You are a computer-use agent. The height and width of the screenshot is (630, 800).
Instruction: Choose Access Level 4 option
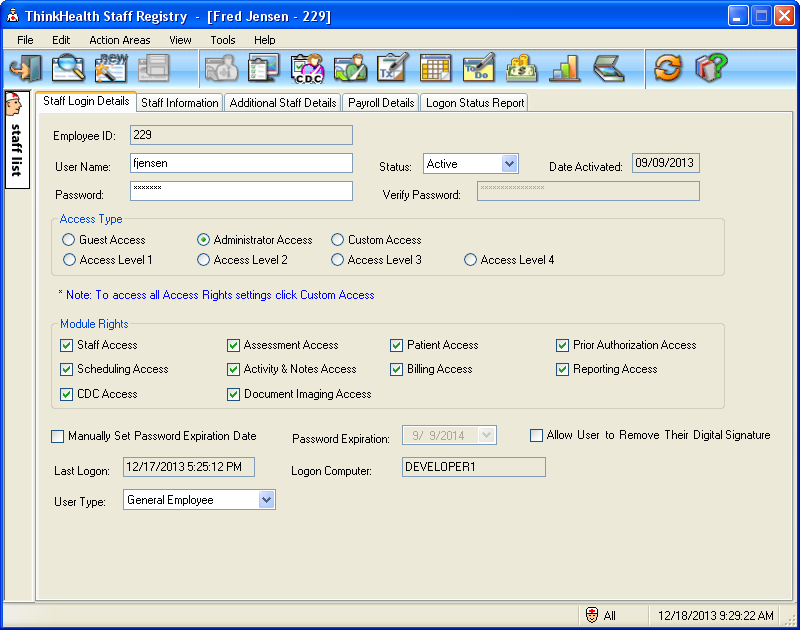click(x=470, y=260)
